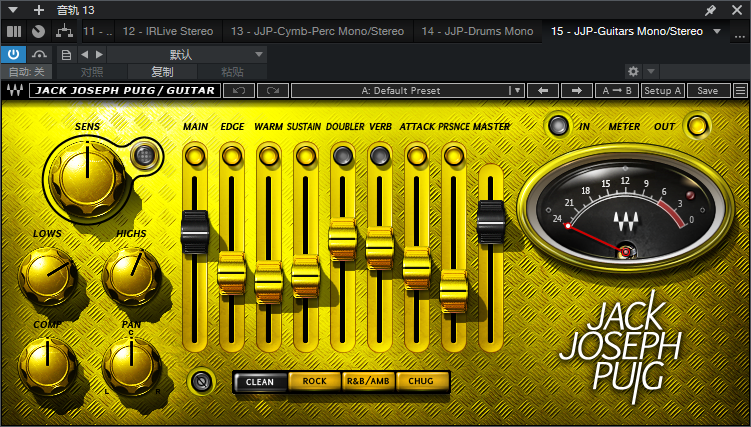The height and width of the screenshot is (427, 751).
Task: Expand the plugin tab list dropdown arrow
Action: click(717, 32)
